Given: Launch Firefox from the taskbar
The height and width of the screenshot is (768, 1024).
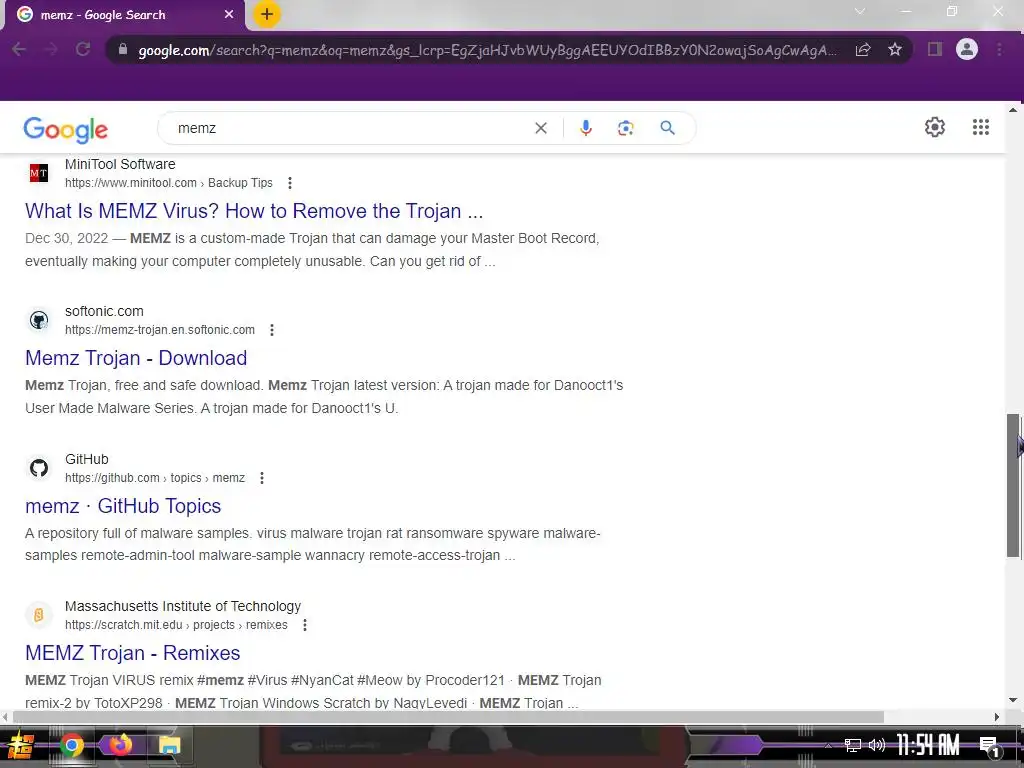Looking at the screenshot, I should (120, 745).
